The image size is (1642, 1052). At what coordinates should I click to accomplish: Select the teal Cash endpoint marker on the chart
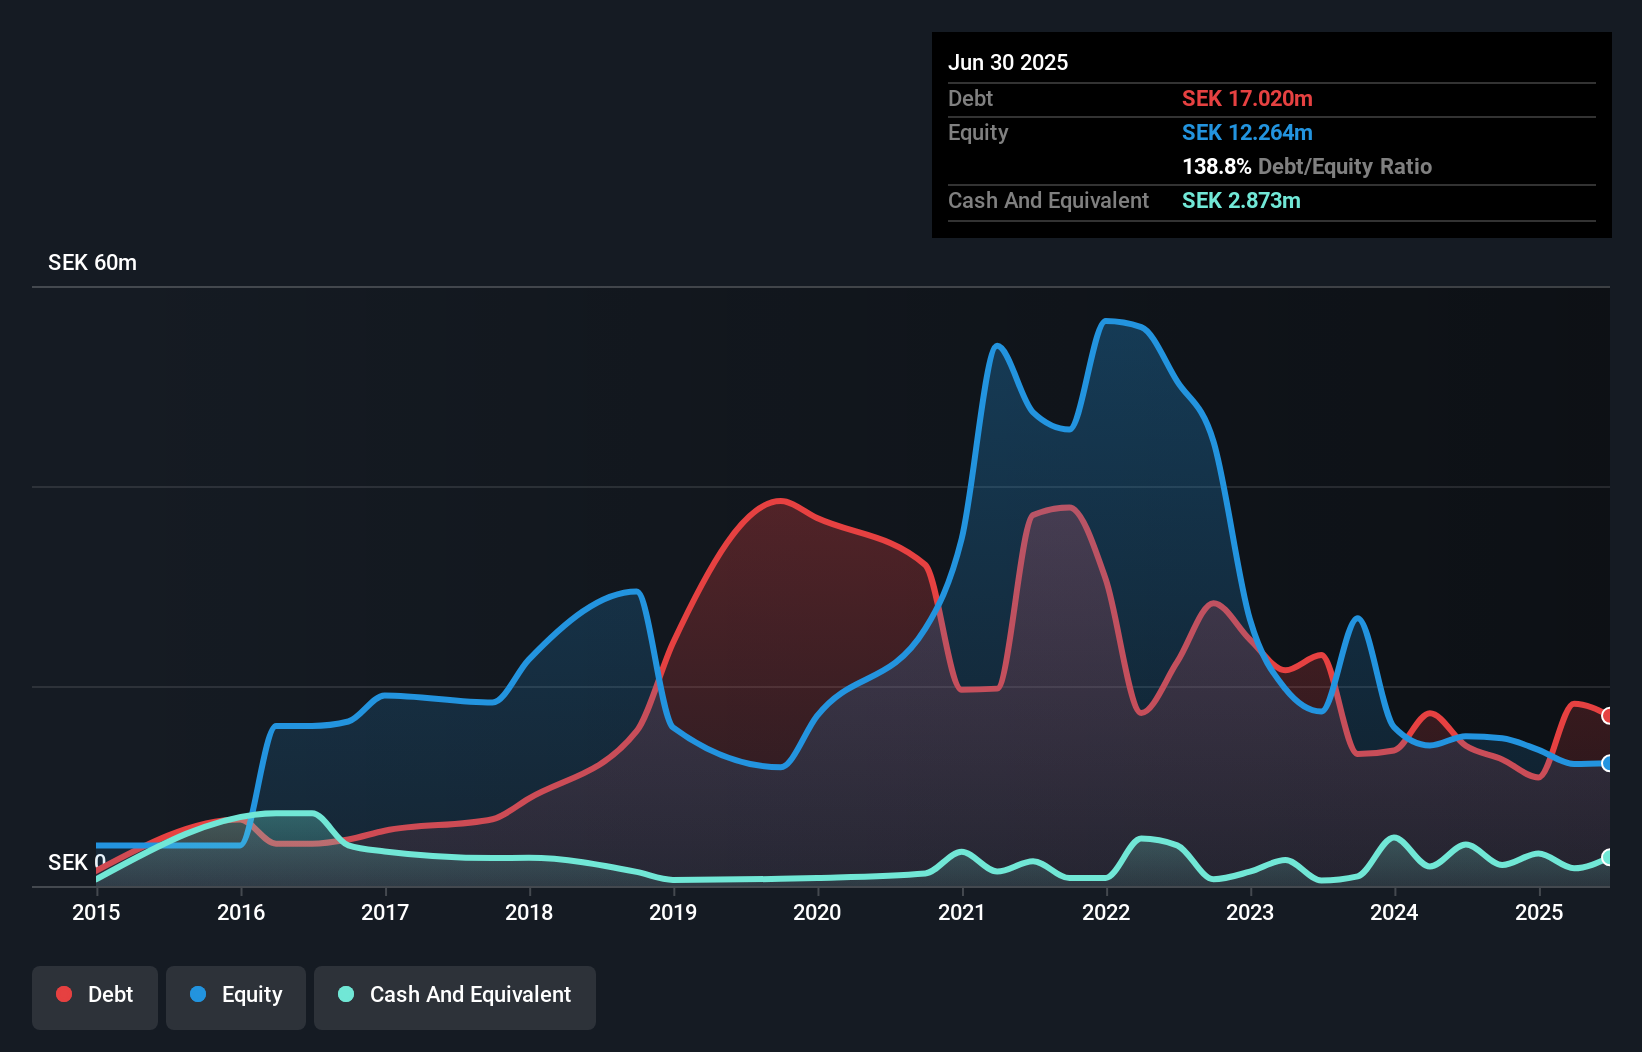point(1605,857)
